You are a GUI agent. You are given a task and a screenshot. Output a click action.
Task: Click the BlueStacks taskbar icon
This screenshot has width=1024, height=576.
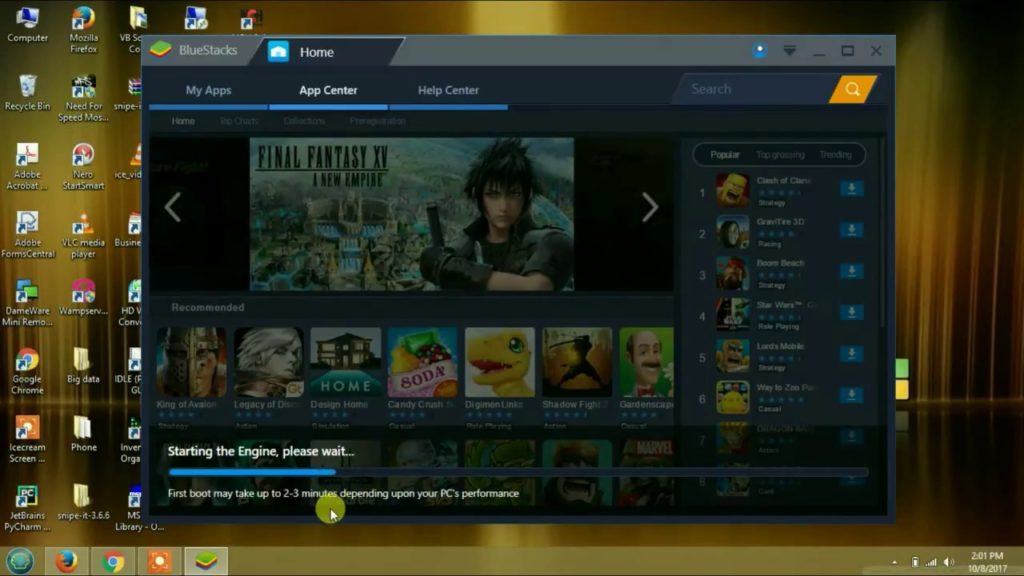pos(206,561)
